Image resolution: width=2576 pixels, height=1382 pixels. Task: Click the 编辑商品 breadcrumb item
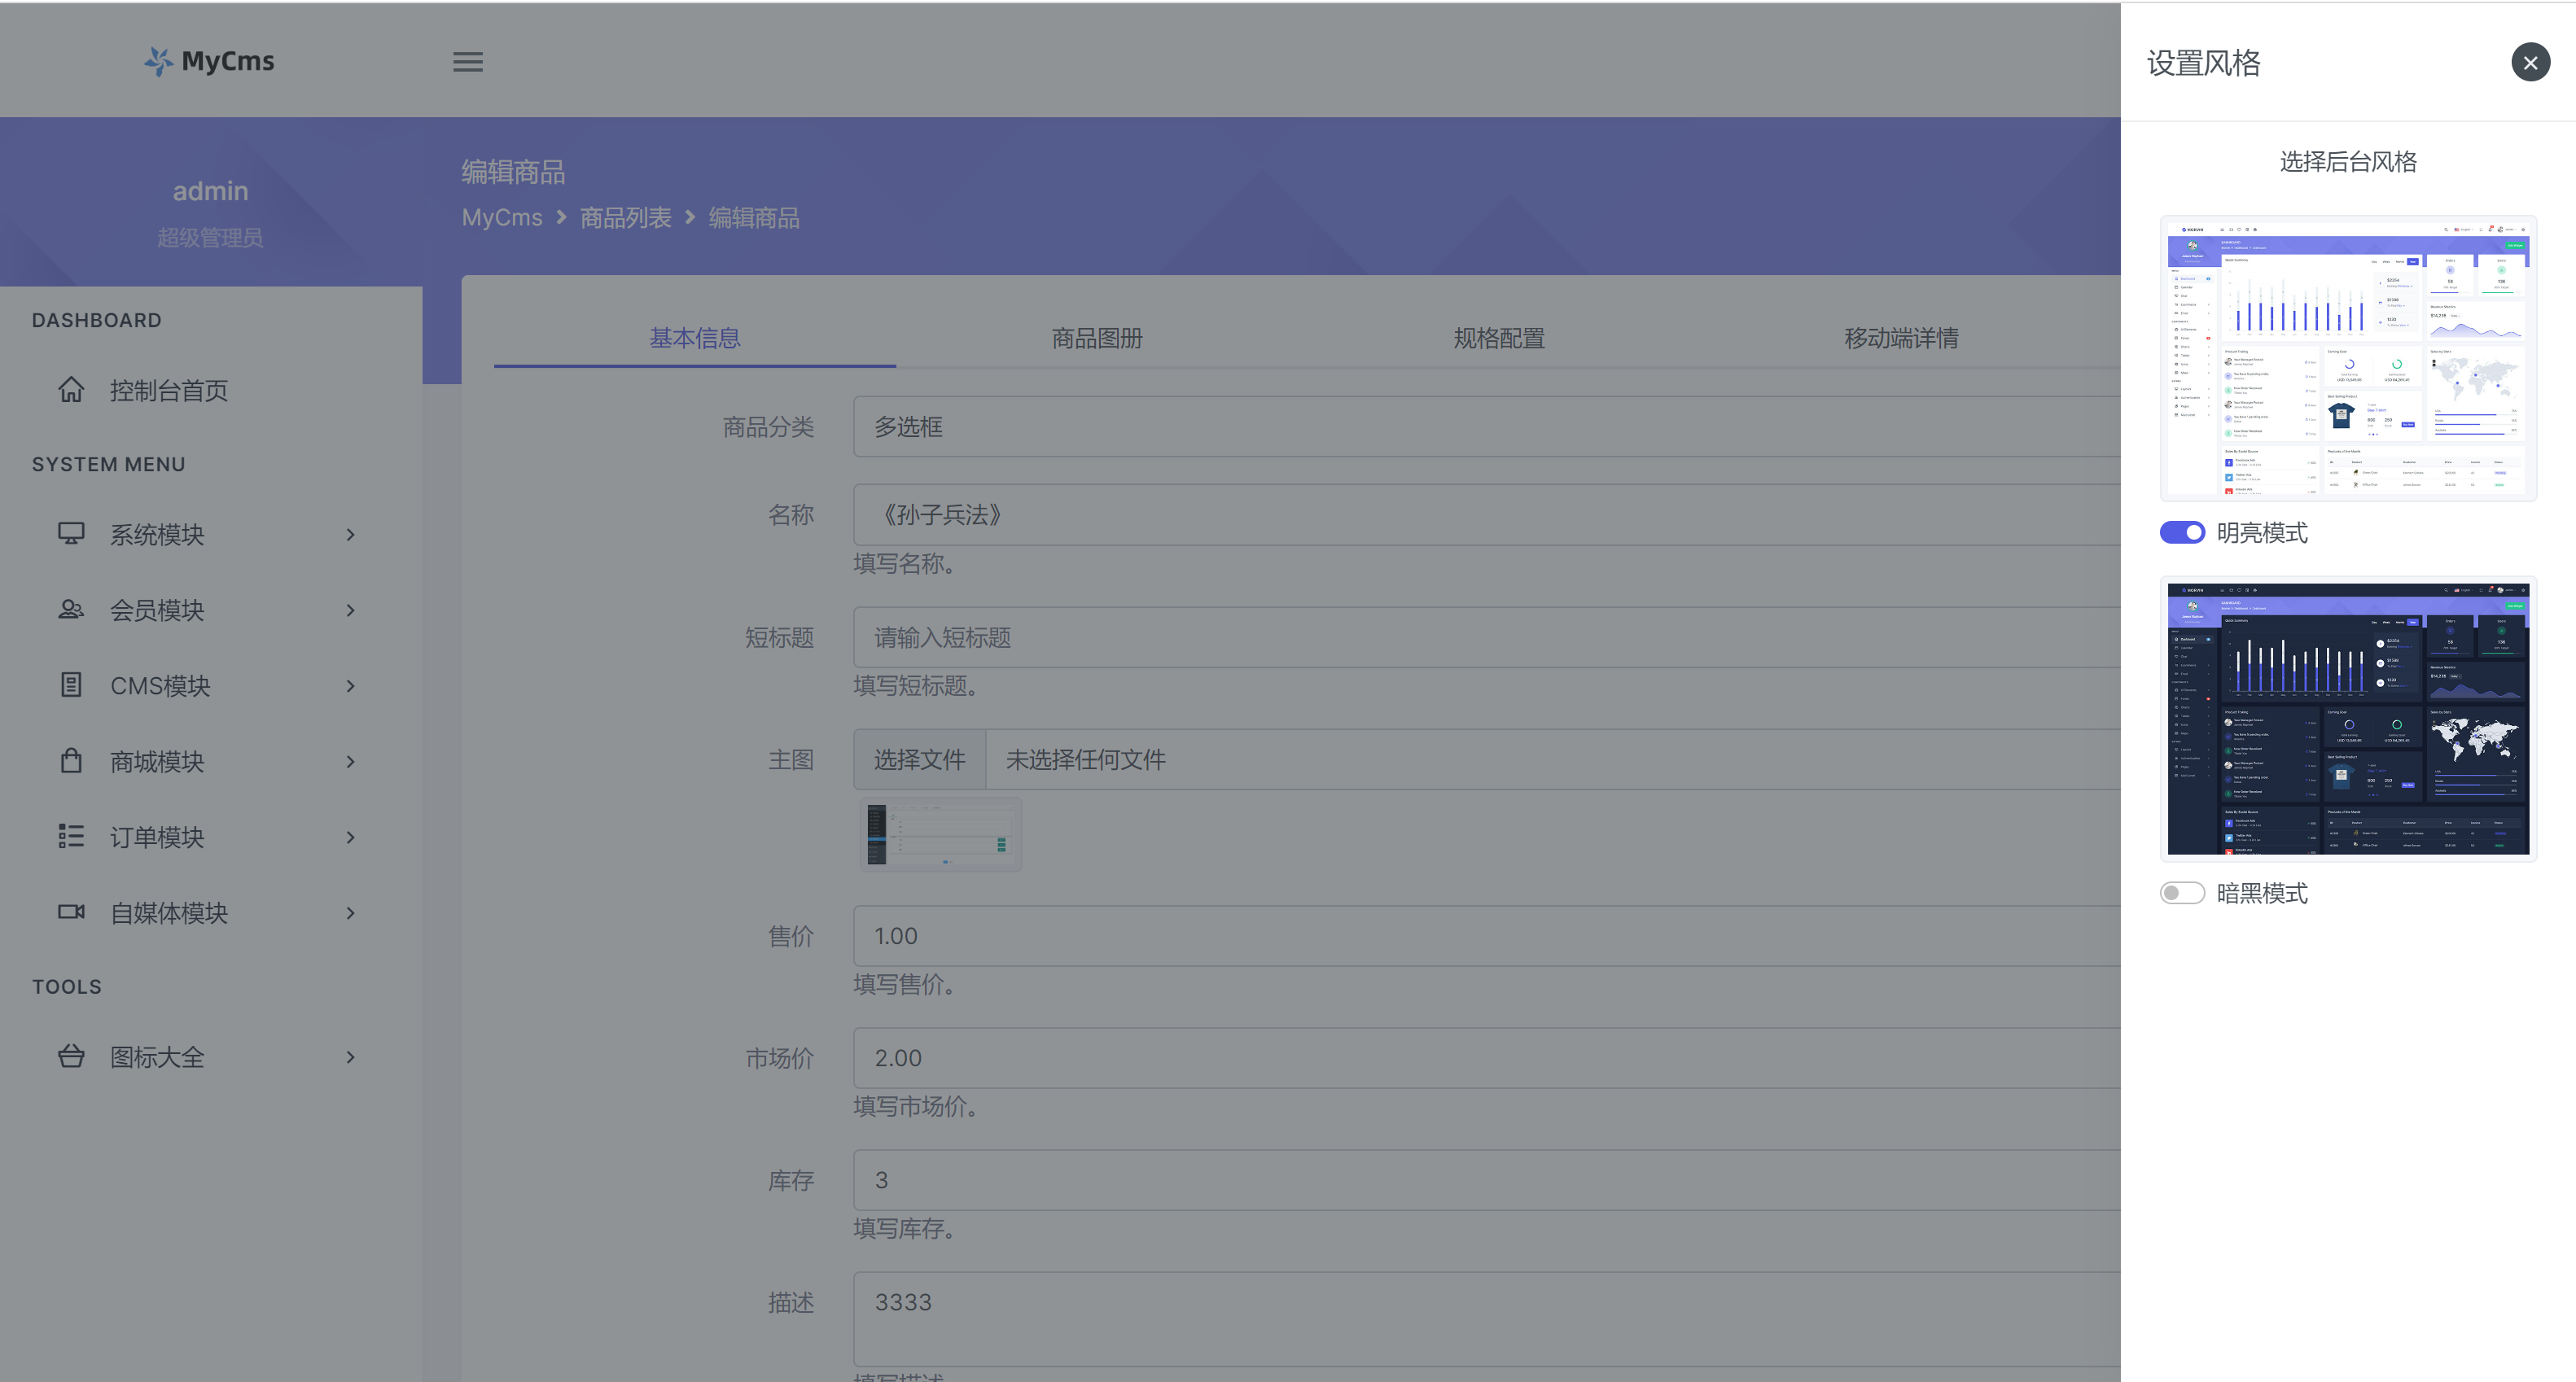click(x=754, y=218)
